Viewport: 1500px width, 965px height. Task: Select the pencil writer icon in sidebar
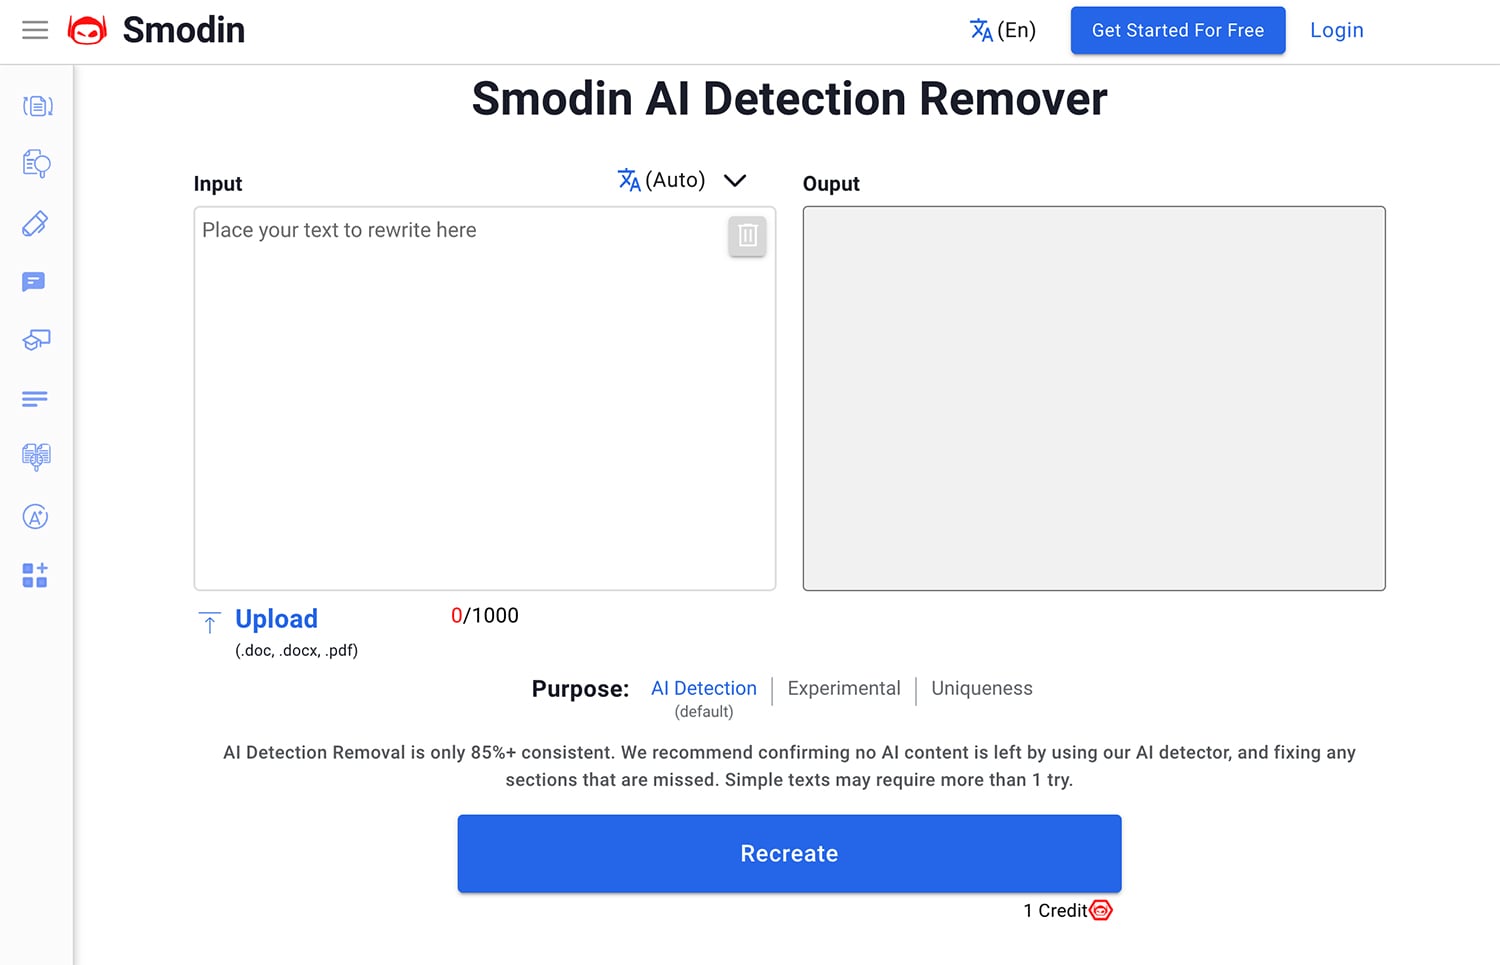click(35, 223)
